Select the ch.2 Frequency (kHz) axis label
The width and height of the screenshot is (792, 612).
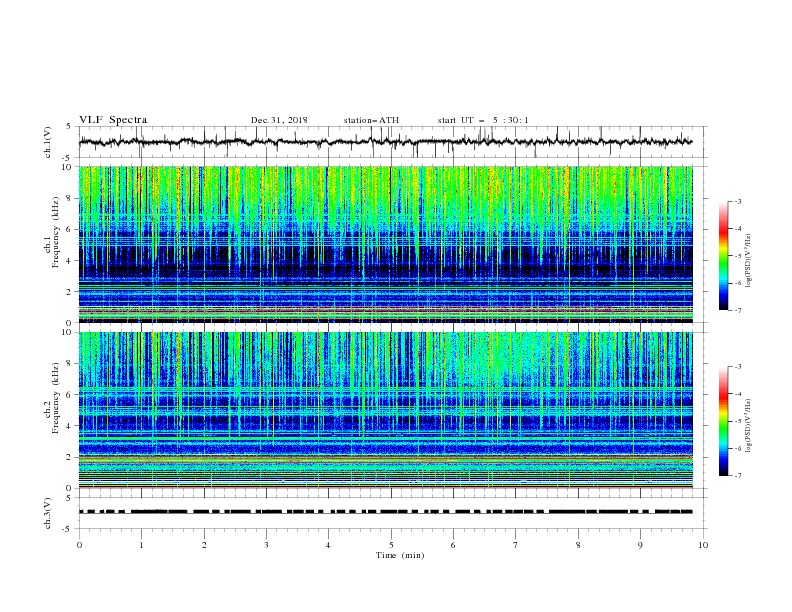51,398
